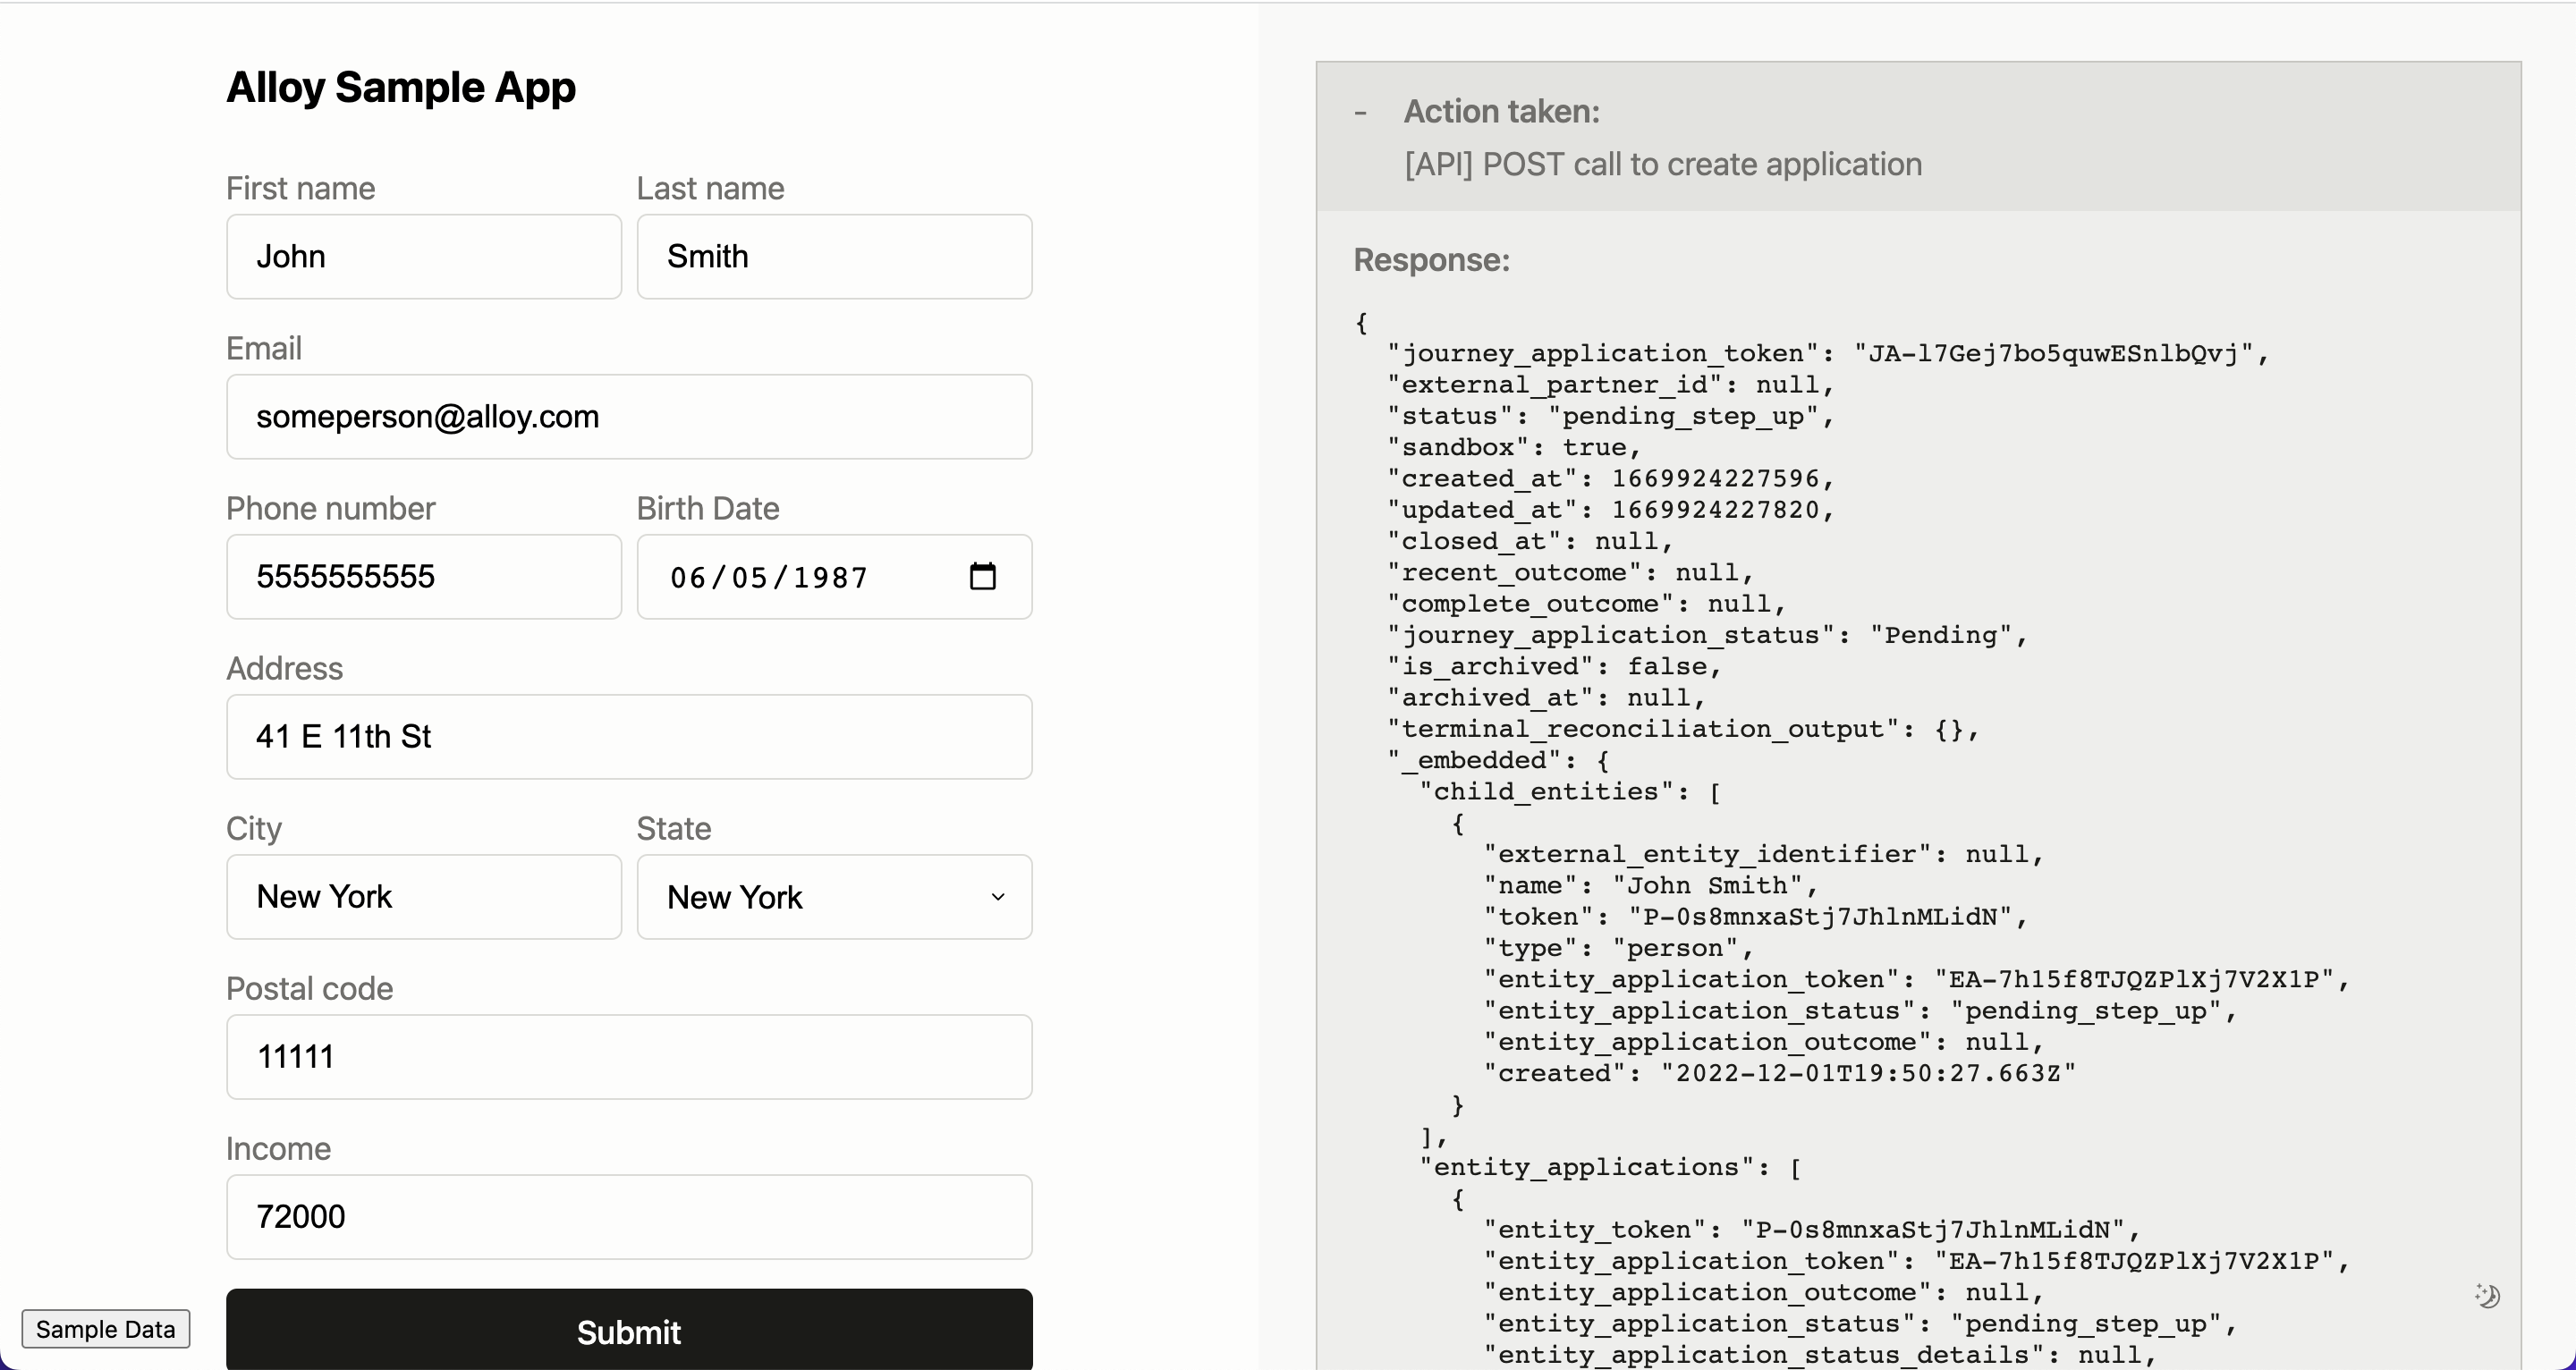The image size is (2576, 1370).
Task: Open the State dropdown showing New York
Action: 834,897
